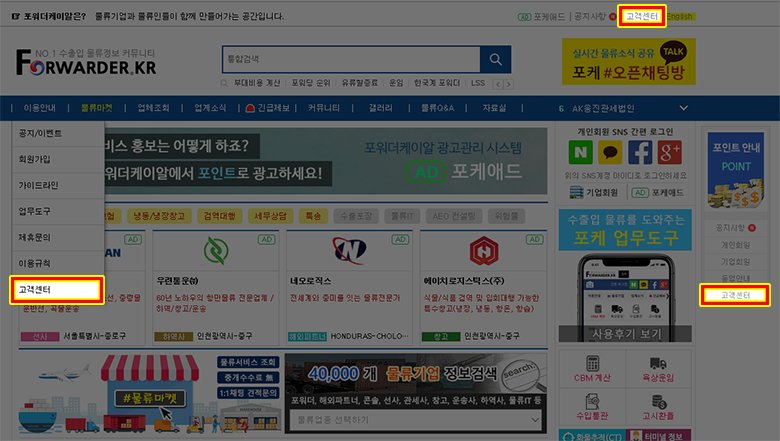The height and width of the screenshot is (441, 780).
Task: Open the 갤러리 menu
Action: pyautogui.click(x=381, y=108)
